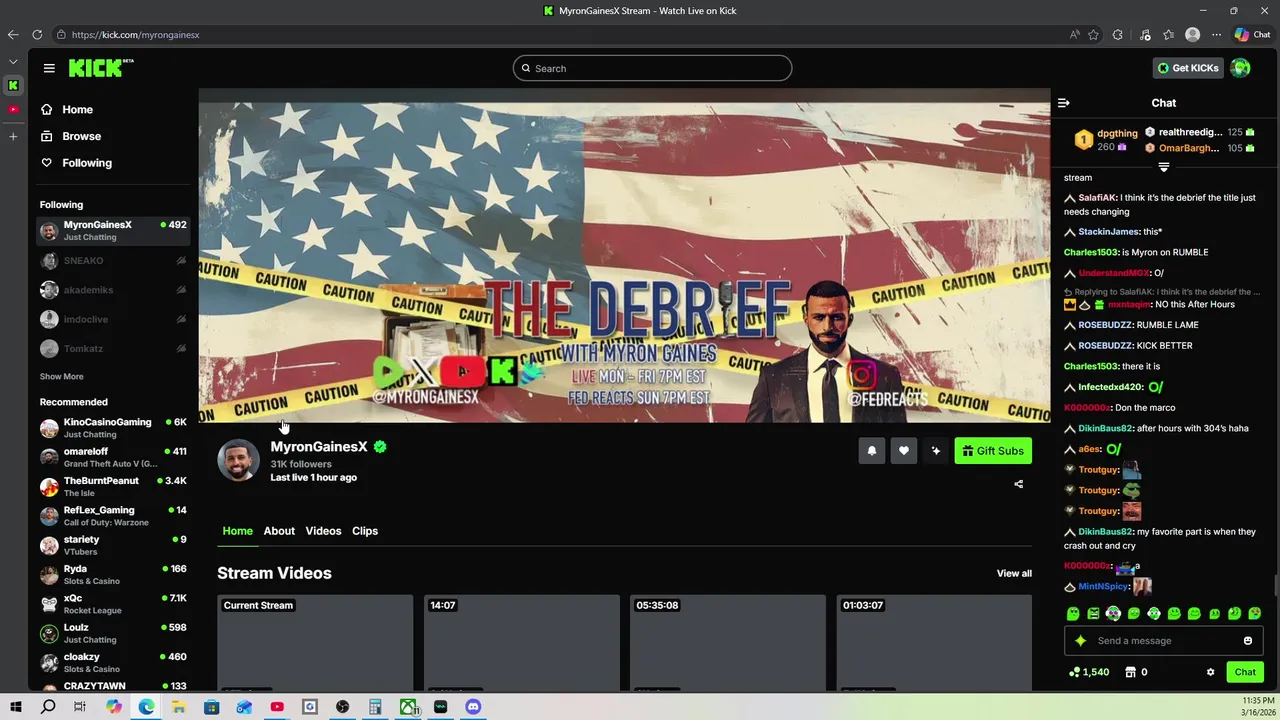Select the Home channel tab
The width and height of the screenshot is (1280, 720).
click(237, 531)
